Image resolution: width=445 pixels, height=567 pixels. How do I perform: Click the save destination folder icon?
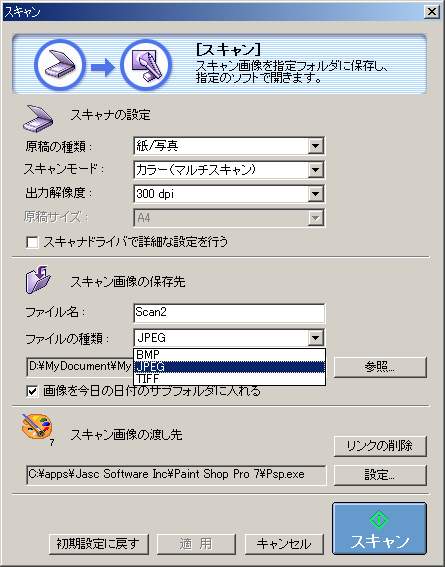(38, 280)
